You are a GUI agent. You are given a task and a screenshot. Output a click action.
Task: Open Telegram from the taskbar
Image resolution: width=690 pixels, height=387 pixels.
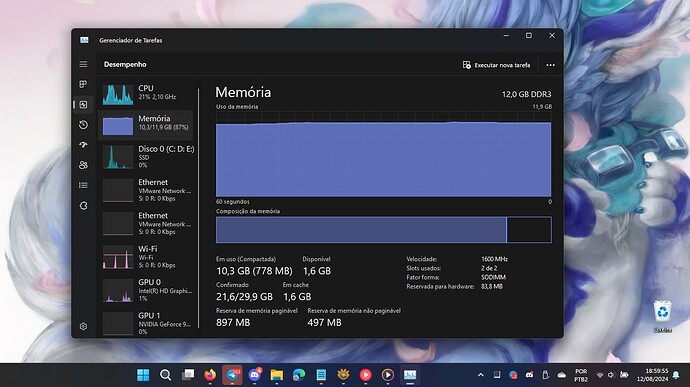coord(232,375)
